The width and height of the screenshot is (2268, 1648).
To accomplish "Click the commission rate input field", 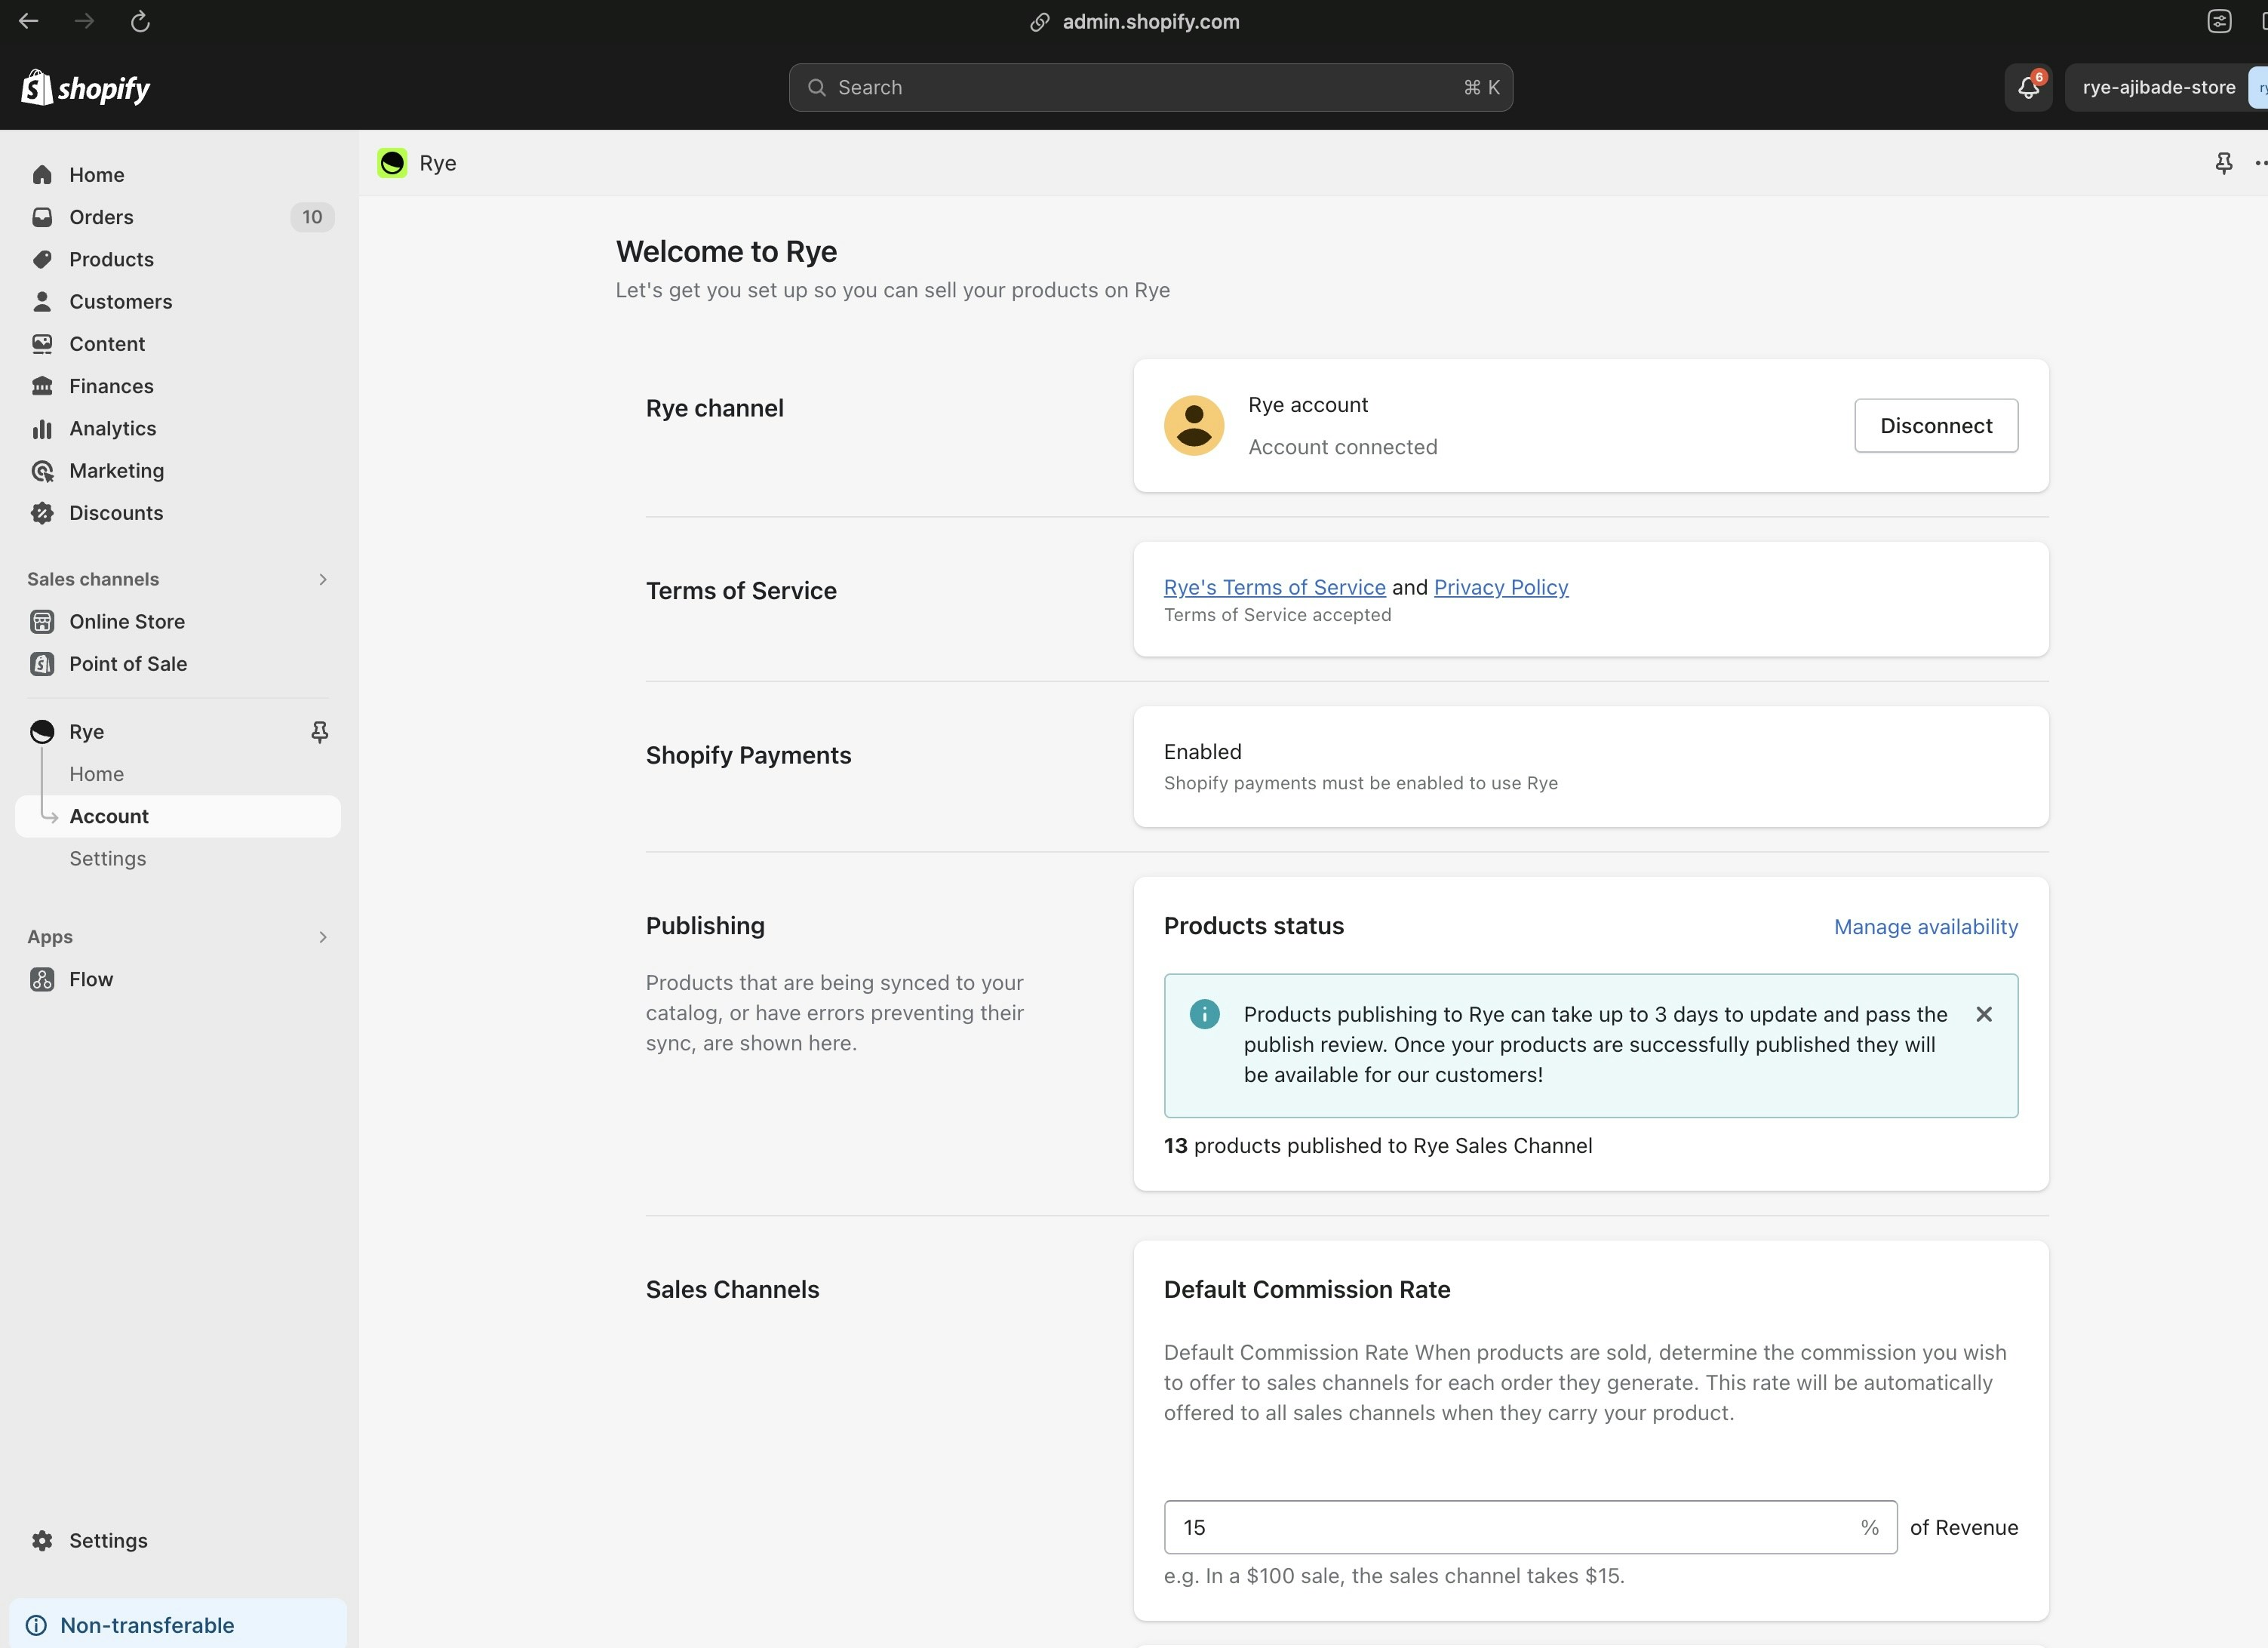I will pyautogui.click(x=1530, y=1527).
